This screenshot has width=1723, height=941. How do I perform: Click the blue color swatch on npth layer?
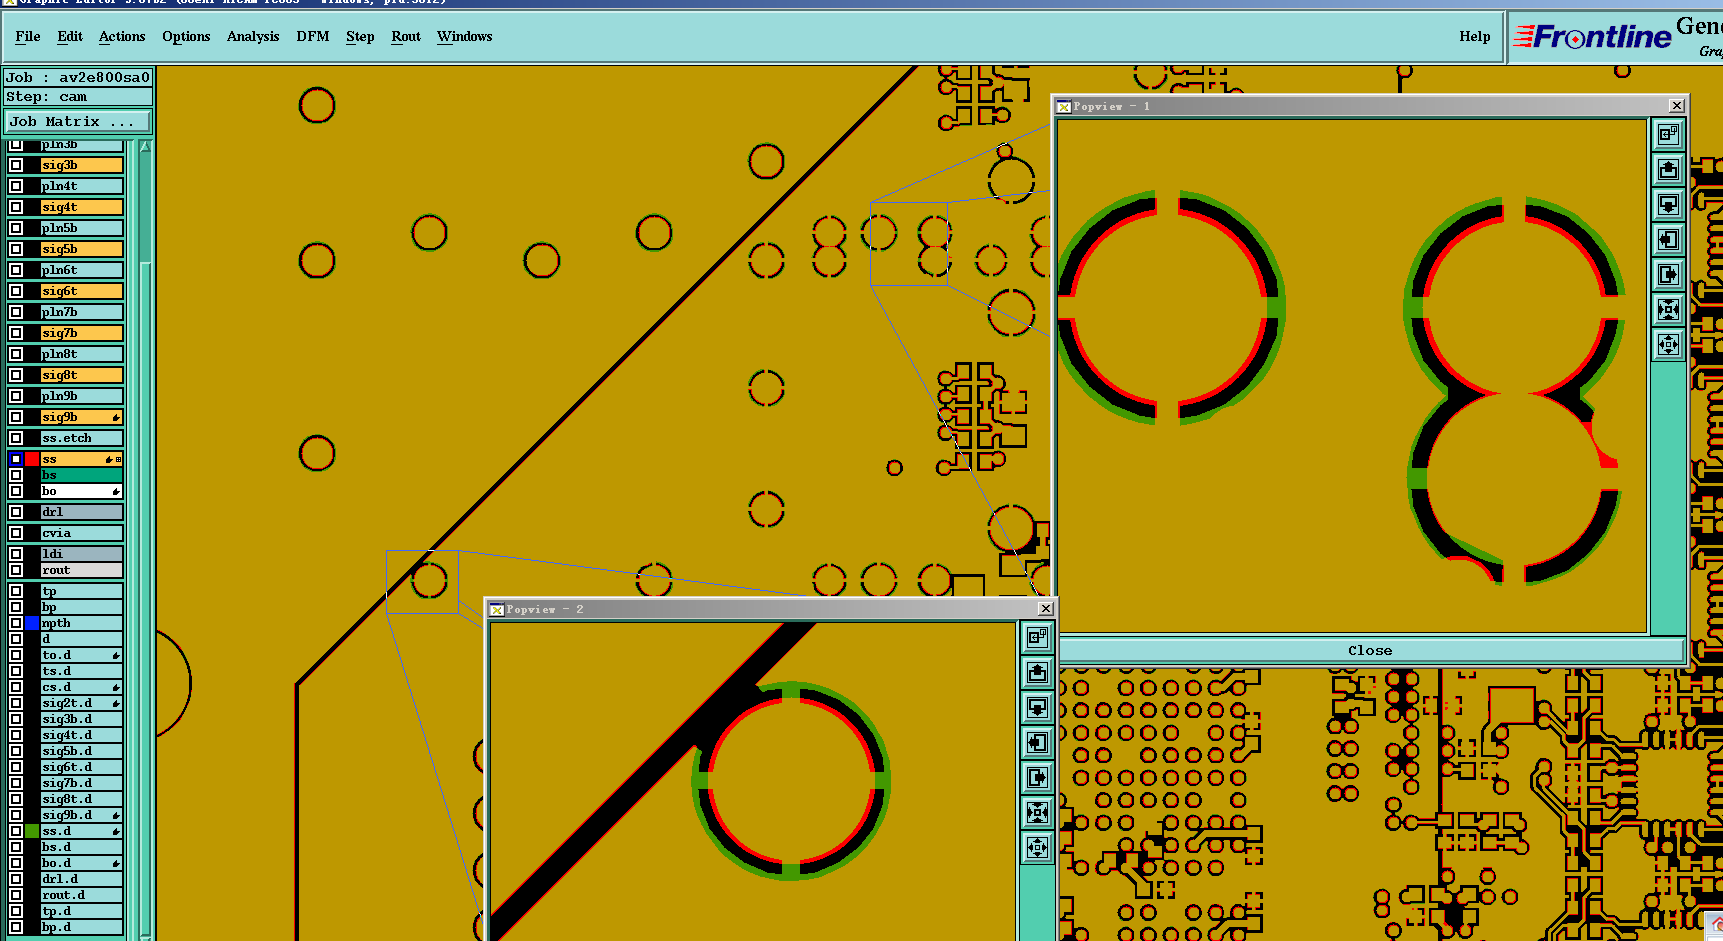(x=32, y=623)
